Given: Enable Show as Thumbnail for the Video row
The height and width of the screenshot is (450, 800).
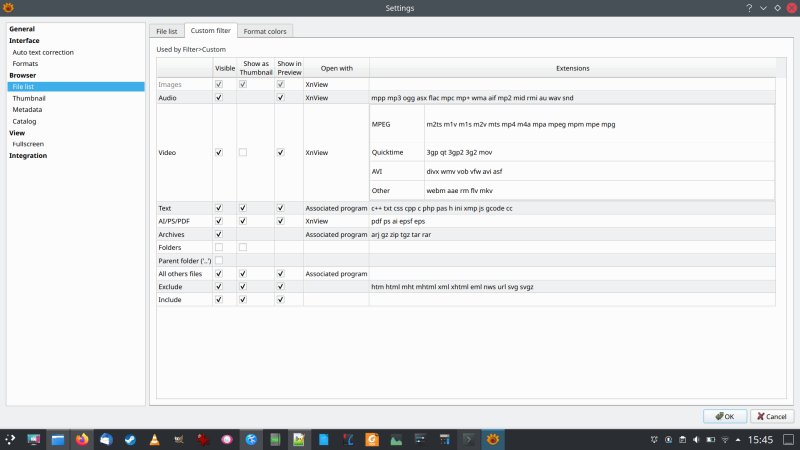Looking at the screenshot, I should (243, 152).
